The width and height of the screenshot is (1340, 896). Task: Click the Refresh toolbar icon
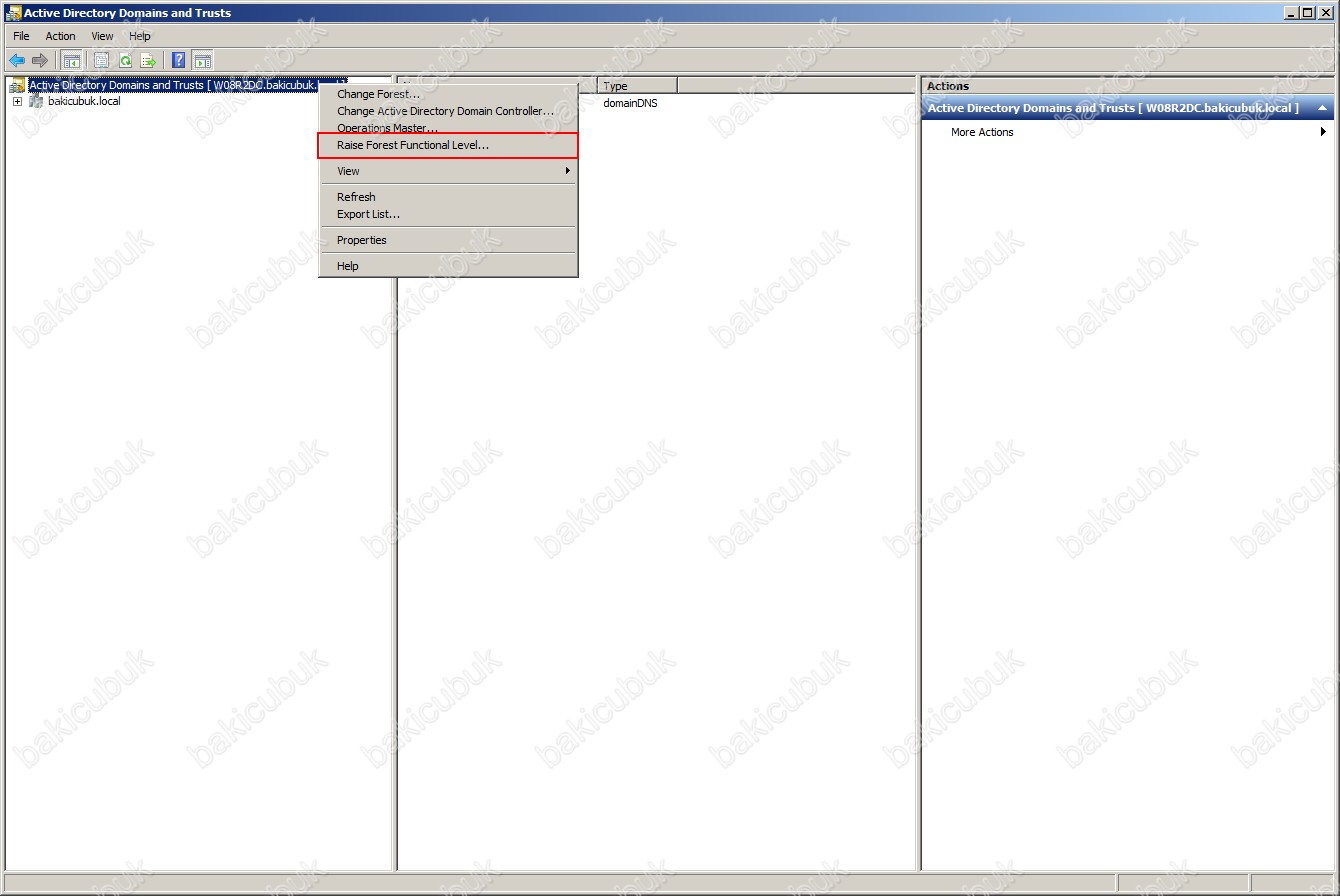pos(125,60)
